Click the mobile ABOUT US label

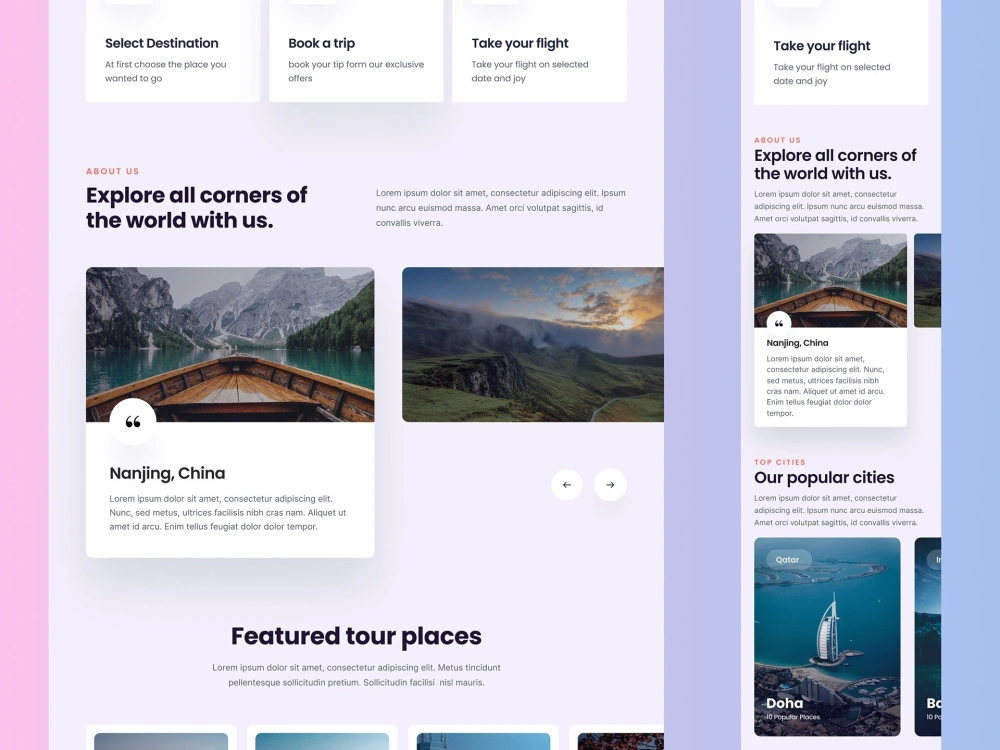coord(777,140)
